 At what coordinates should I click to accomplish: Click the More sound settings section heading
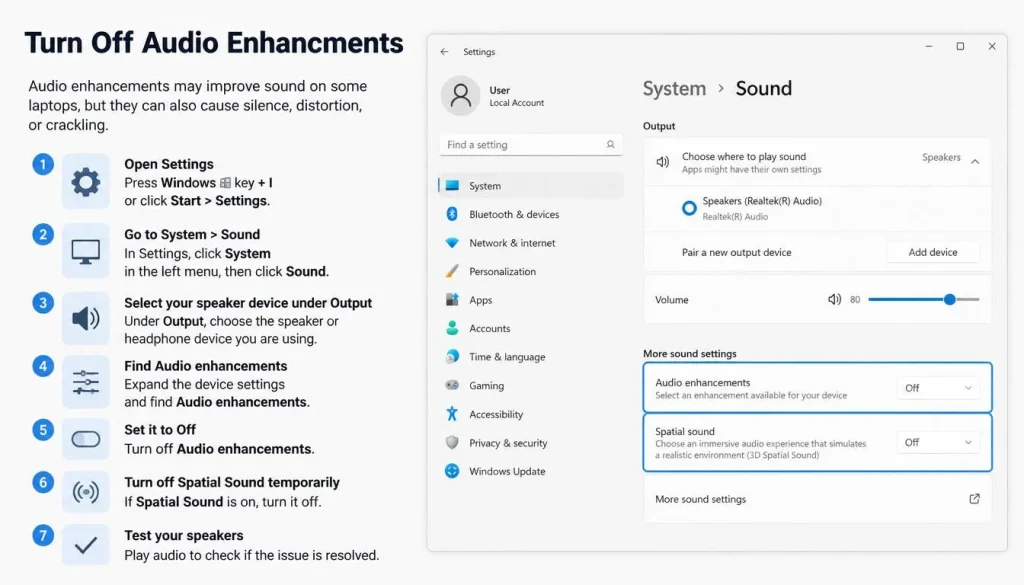[690, 354]
